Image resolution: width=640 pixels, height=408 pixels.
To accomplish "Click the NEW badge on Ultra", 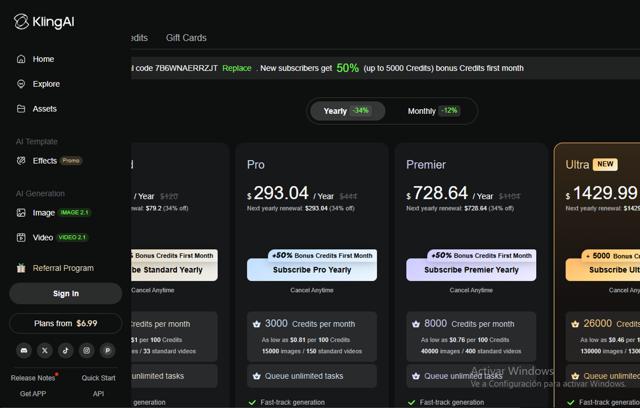I will point(605,164).
